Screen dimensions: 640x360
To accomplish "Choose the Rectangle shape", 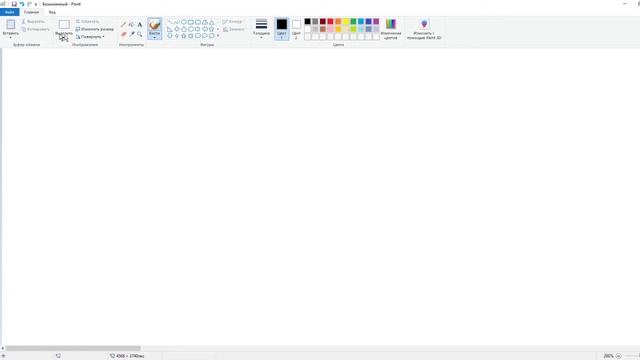I will pyautogui.click(x=191, y=22).
